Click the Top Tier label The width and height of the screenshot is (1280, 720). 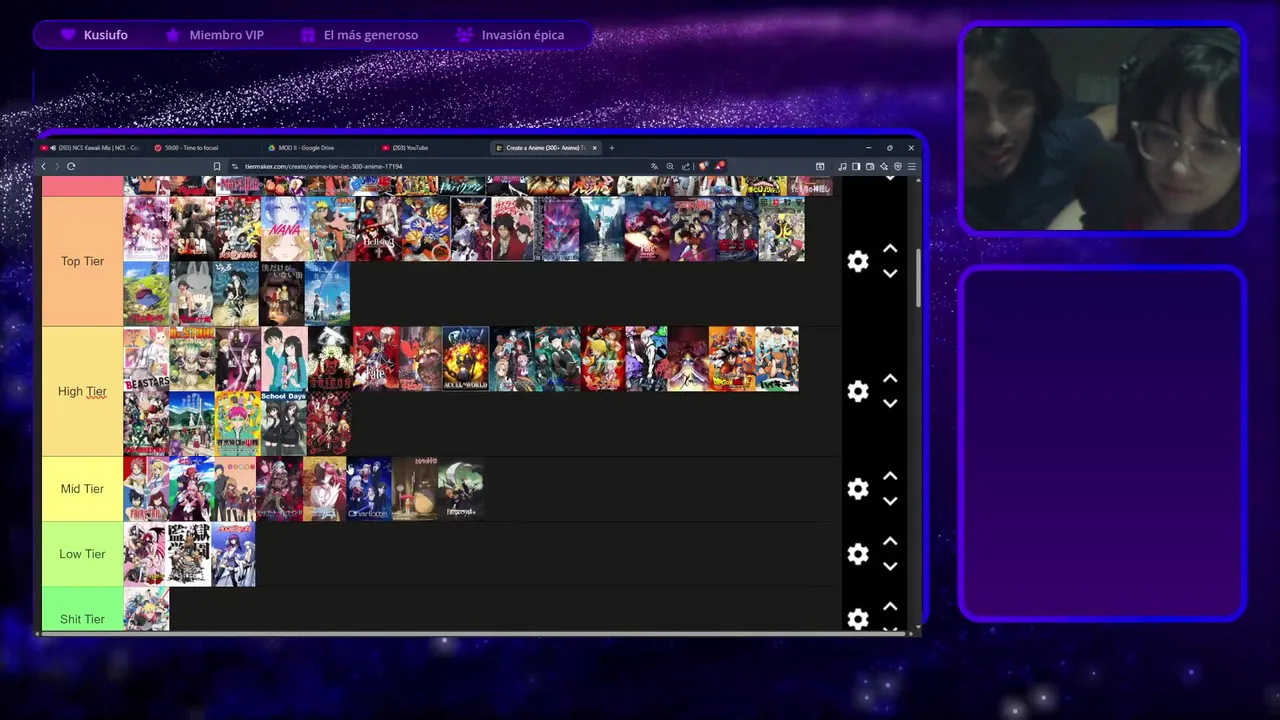[82, 261]
